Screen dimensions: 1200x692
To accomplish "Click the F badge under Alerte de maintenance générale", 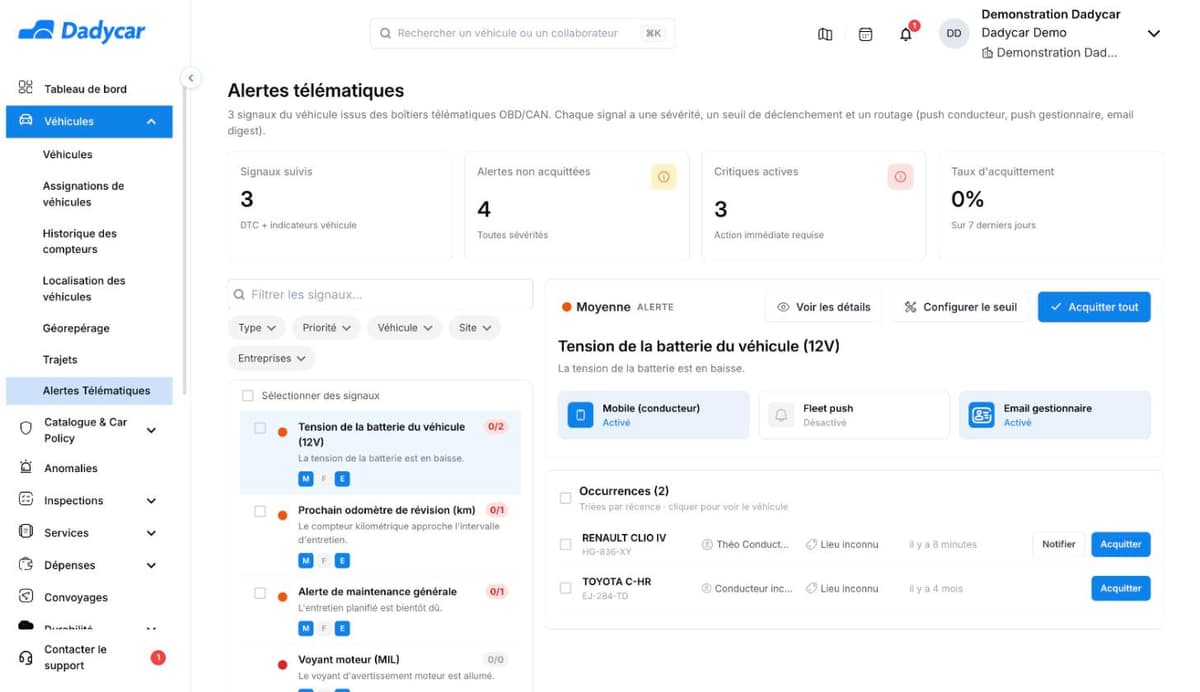I will click(x=324, y=628).
